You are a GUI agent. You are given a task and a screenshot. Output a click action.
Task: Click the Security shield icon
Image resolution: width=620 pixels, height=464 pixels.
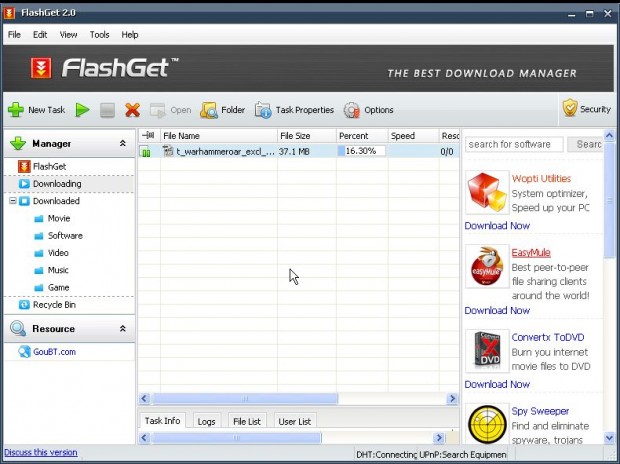570,108
